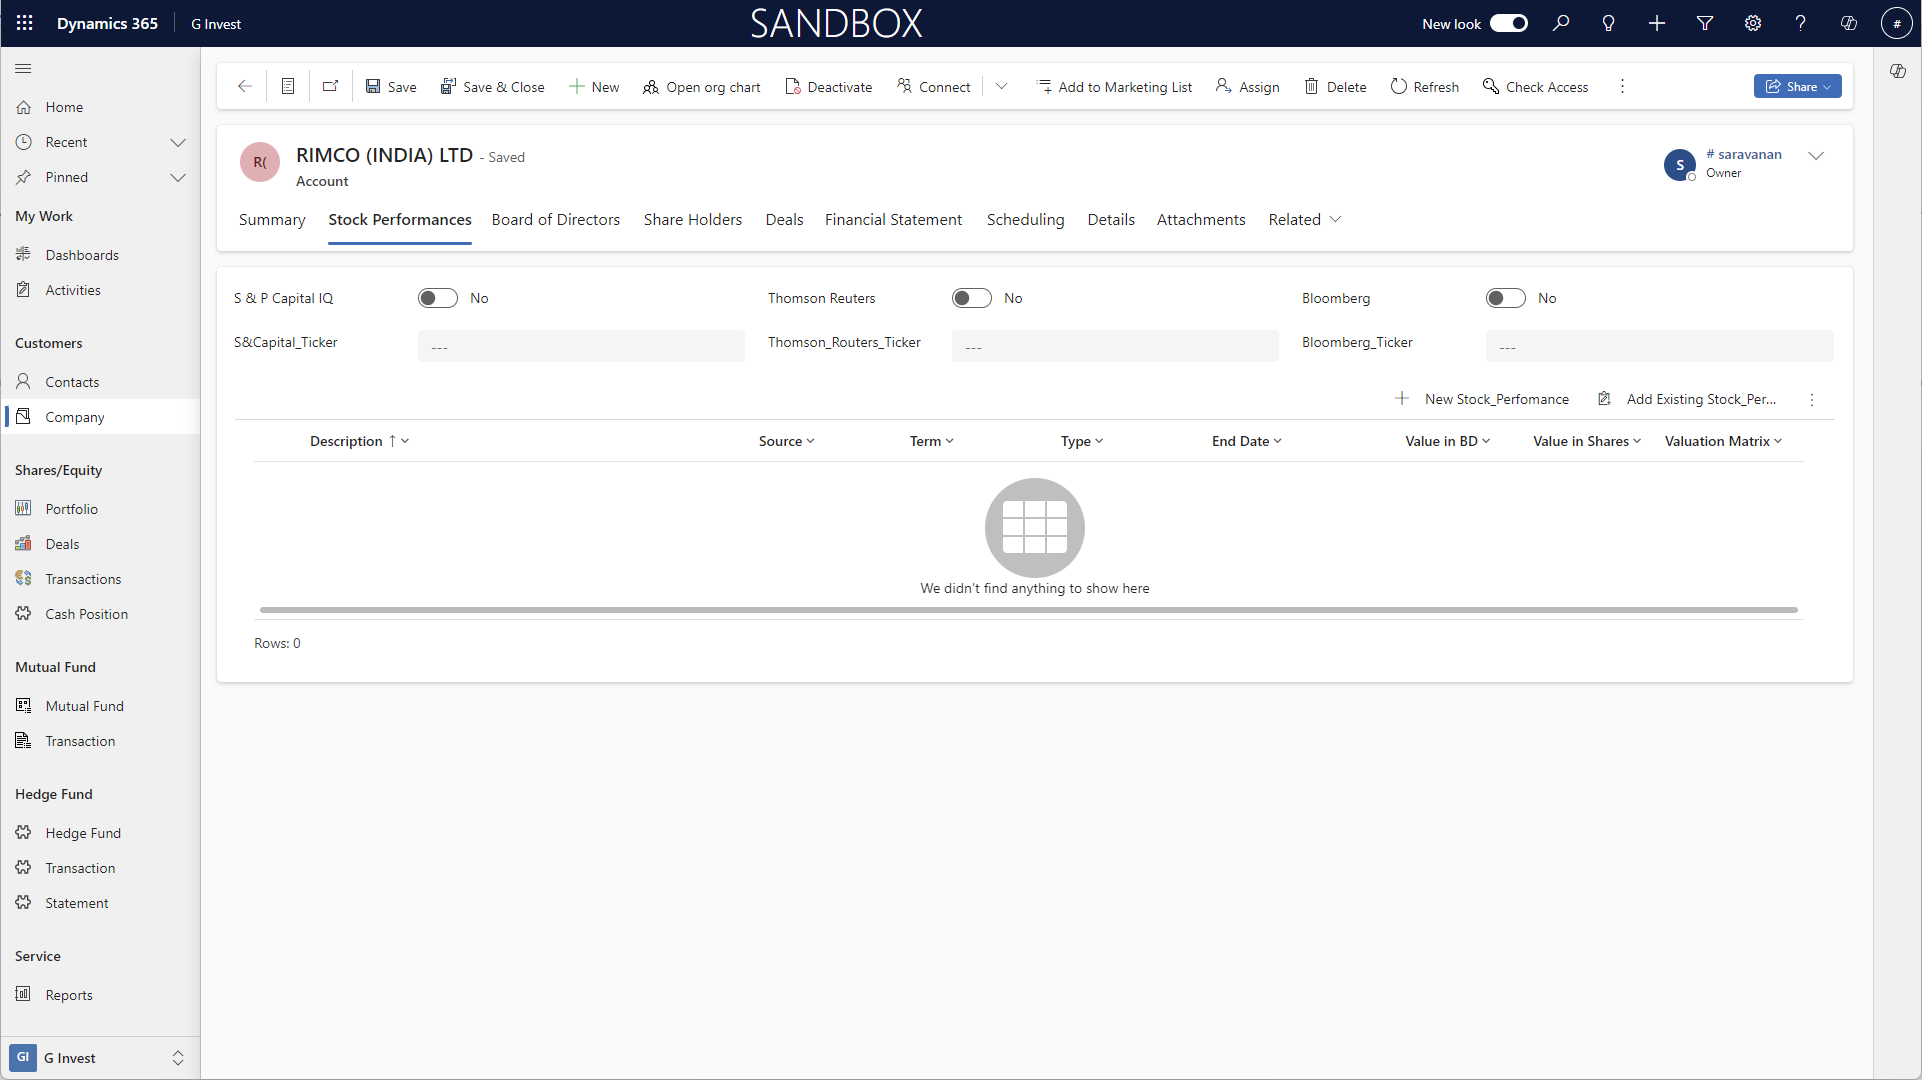Open the app launcher waffle icon
Screen dimensions: 1922x1080
coord(25,23)
